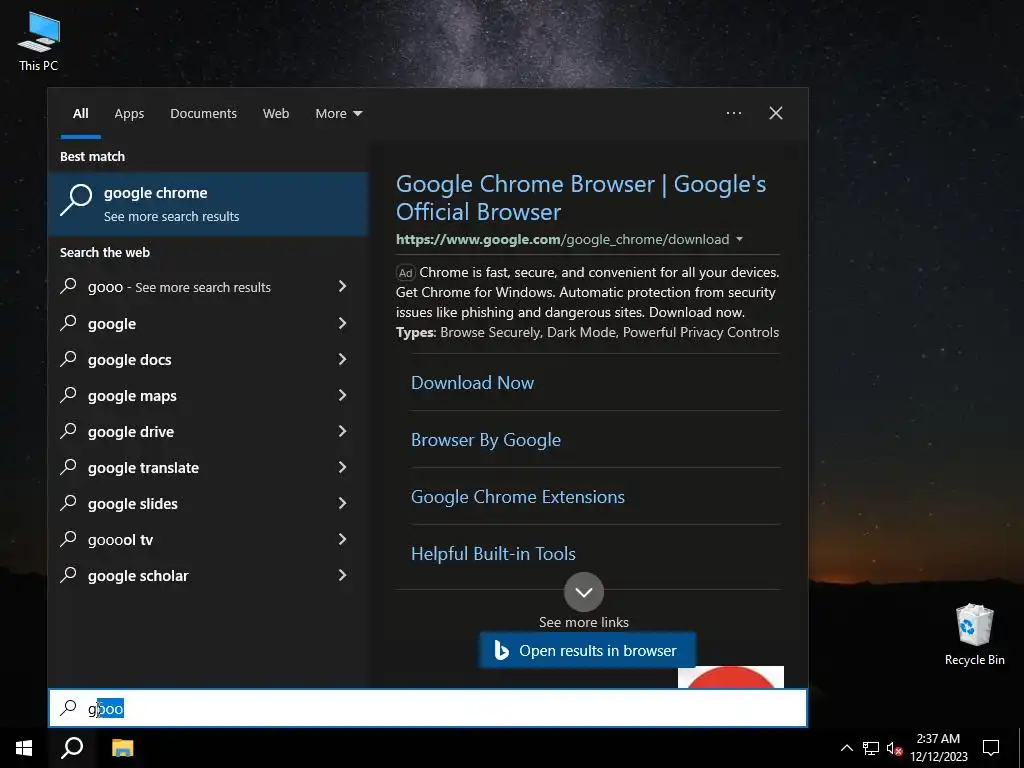1024x768 pixels.
Task: Expand the arrow beside google translate
Action: coord(342,467)
